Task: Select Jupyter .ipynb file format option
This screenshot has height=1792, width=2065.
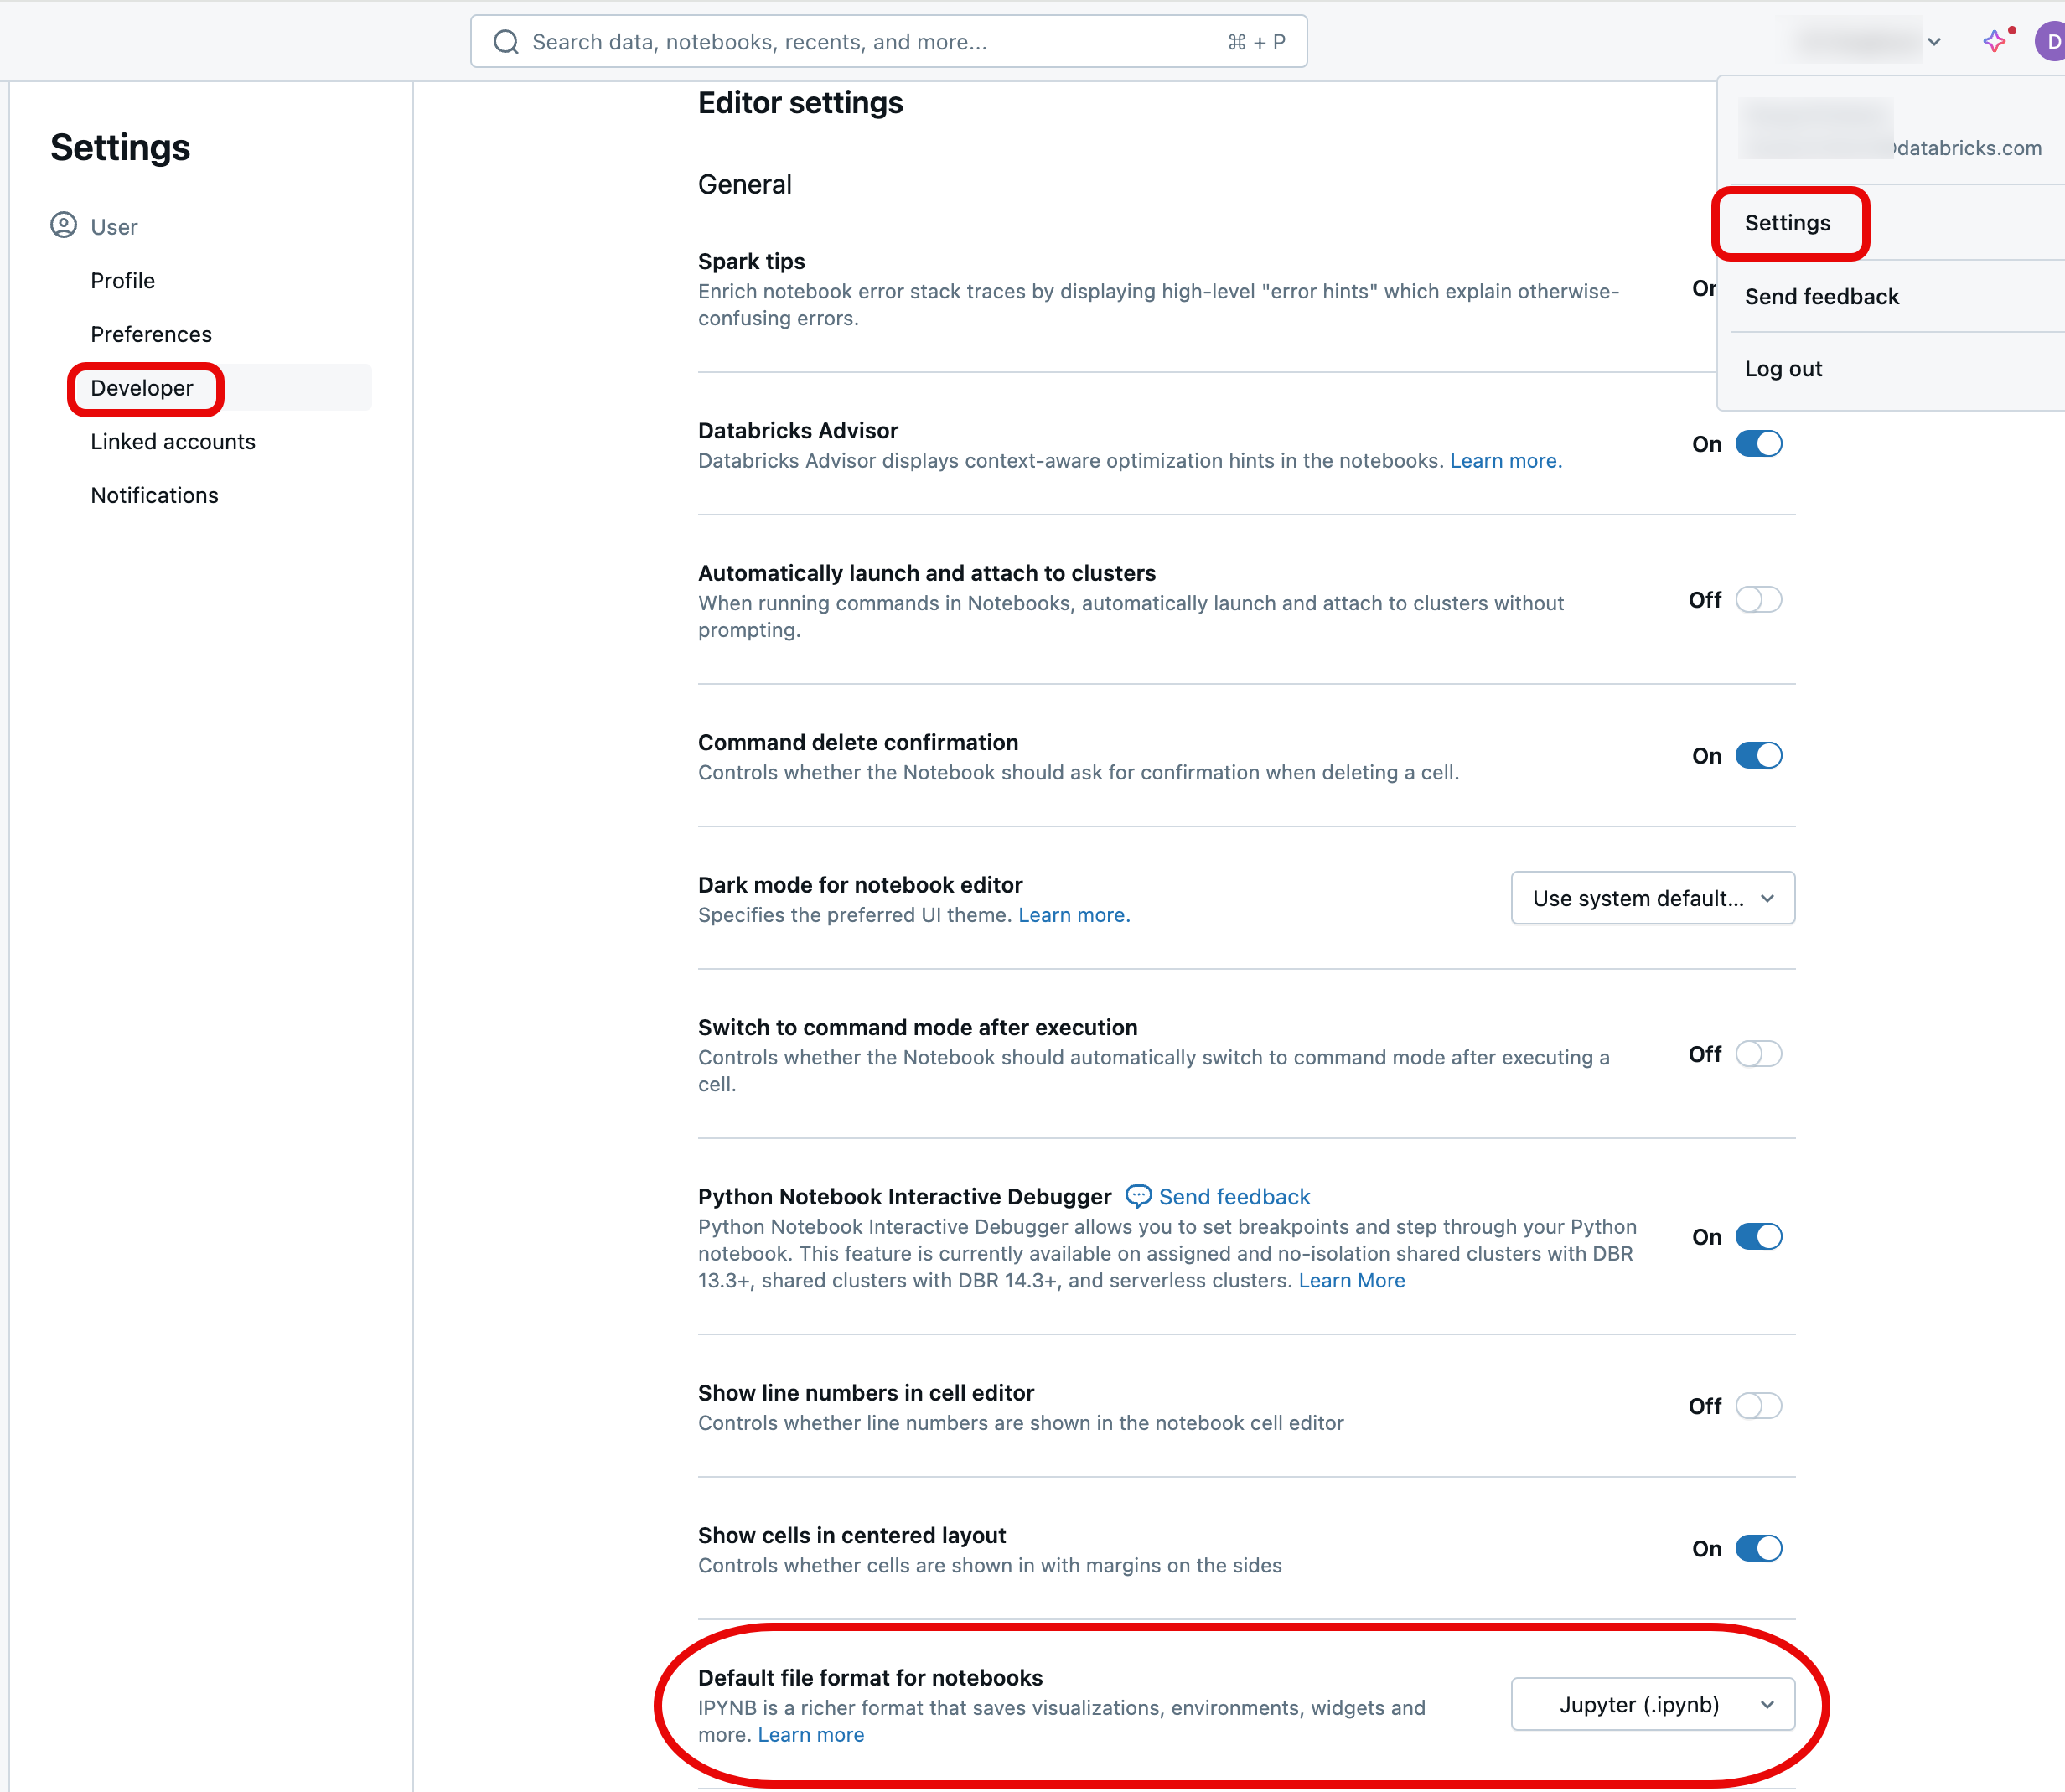Action: (1653, 1702)
